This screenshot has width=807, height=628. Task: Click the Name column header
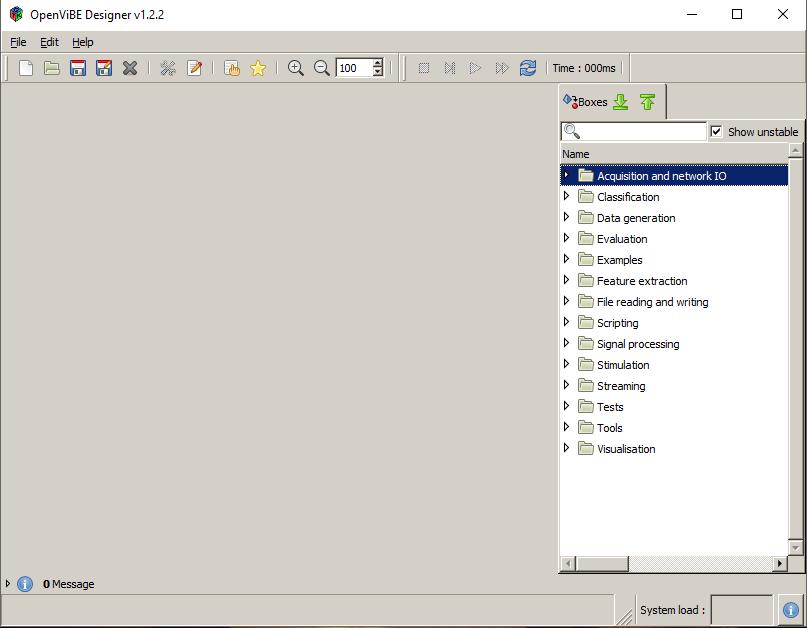tap(674, 154)
